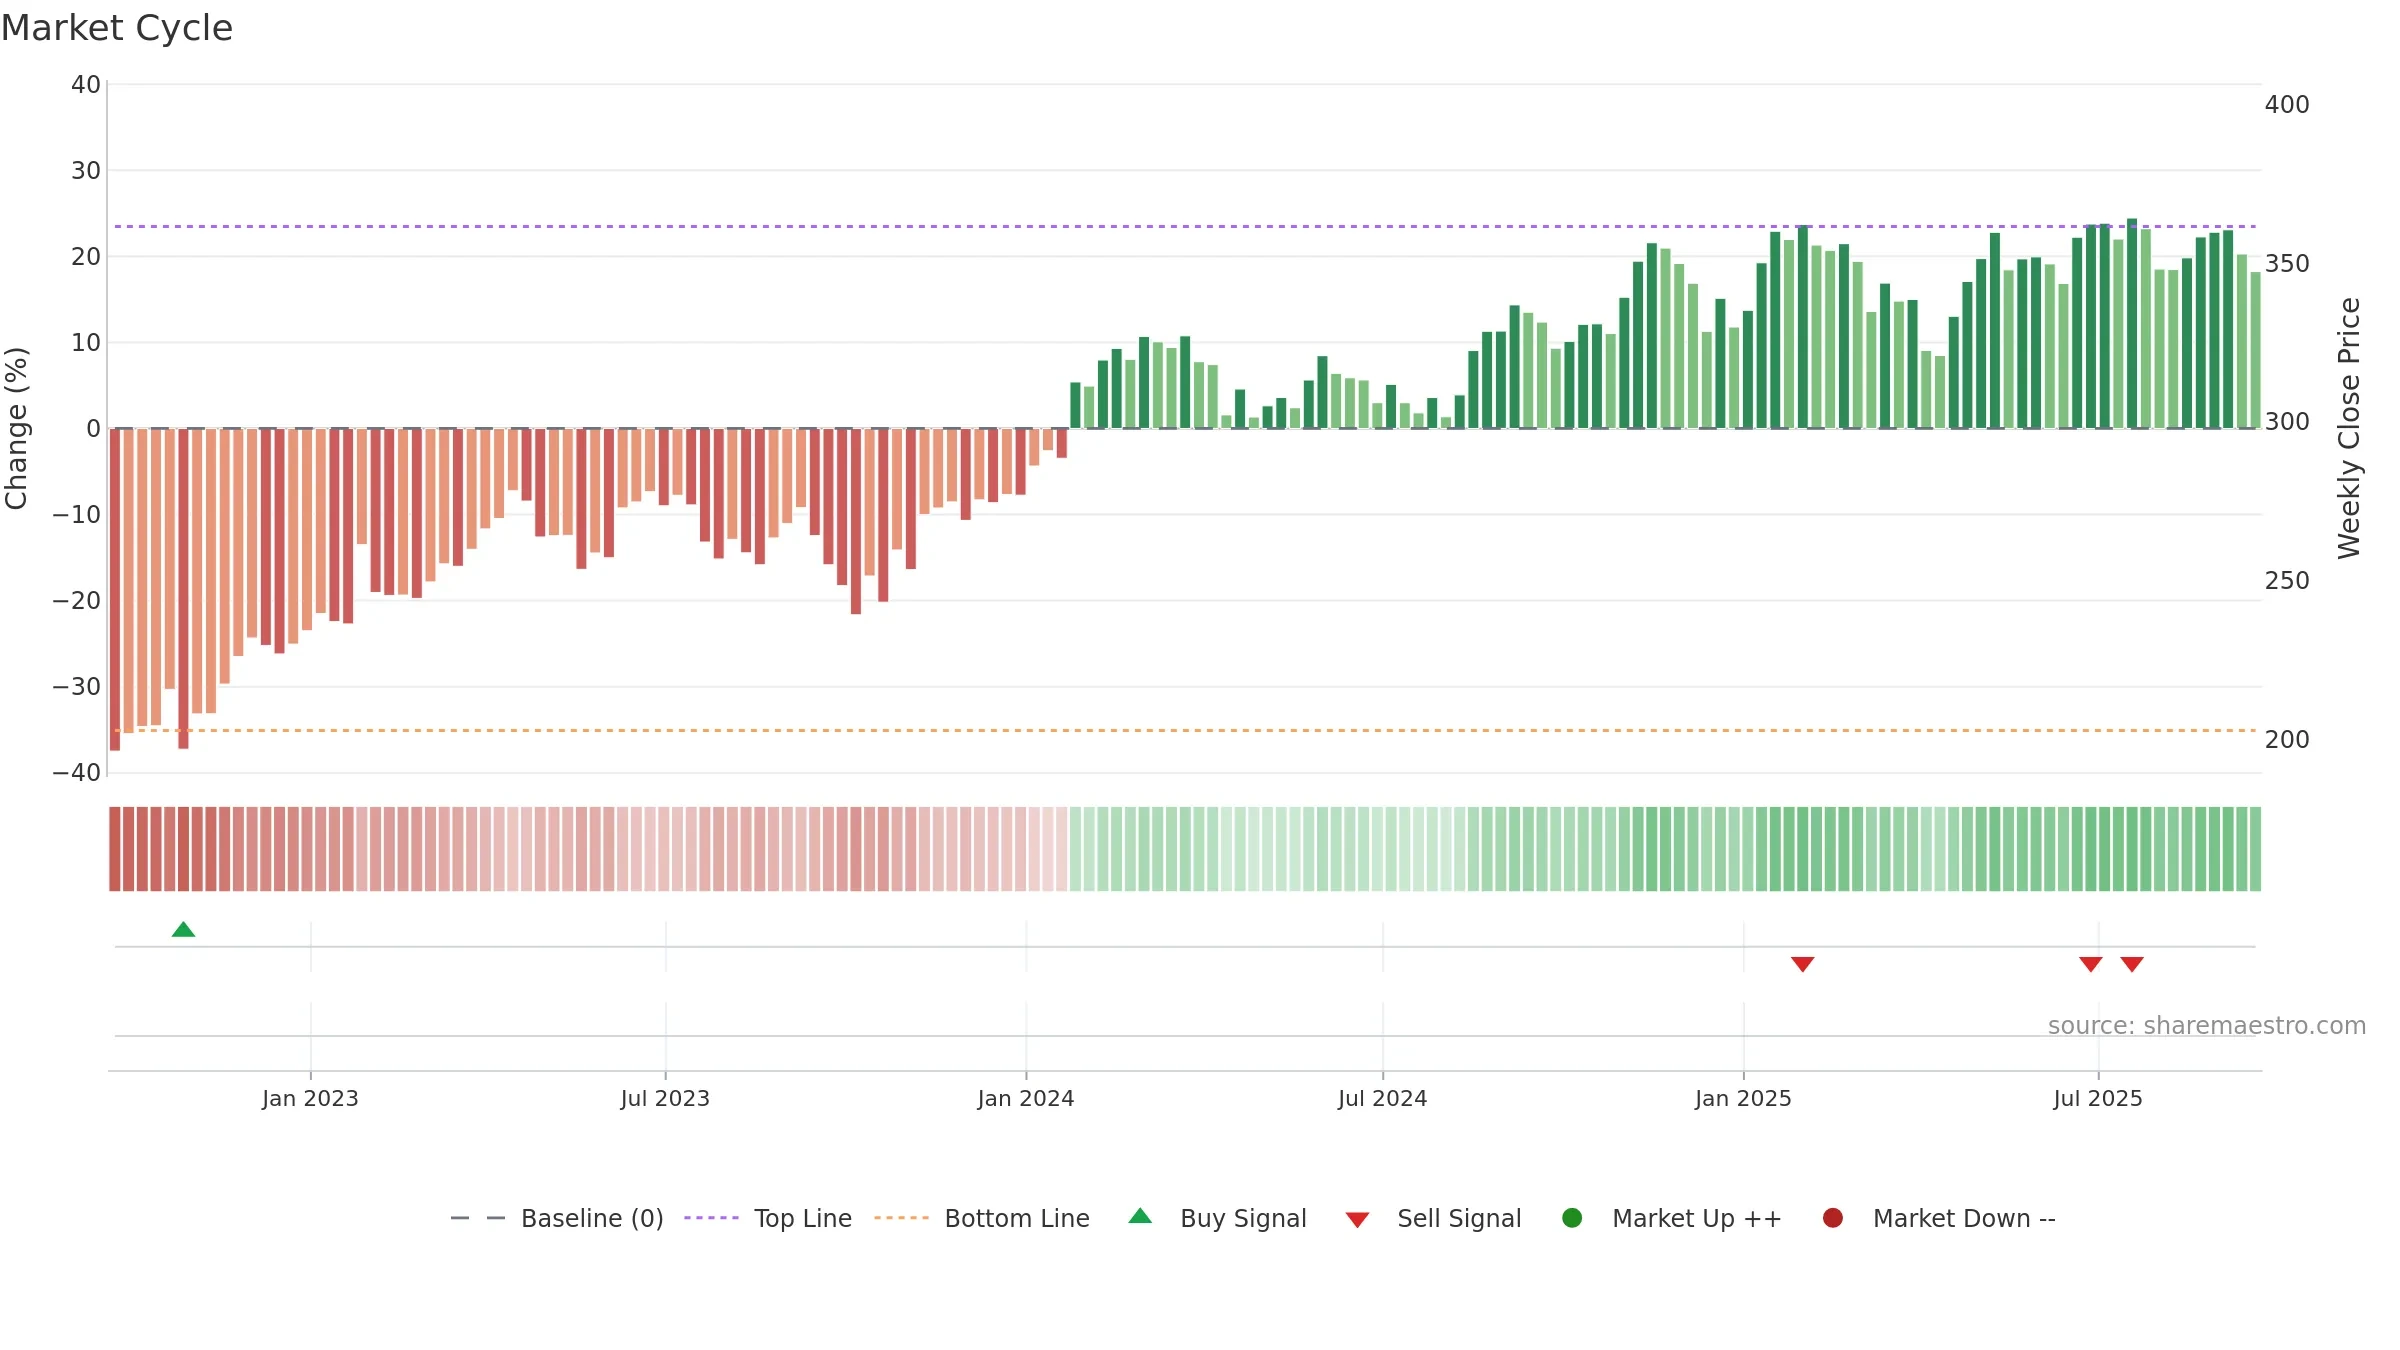This screenshot has width=2400, height=1350.
Task: Click the gray dashed baseline legend swatch
Action: click(478, 1218)
